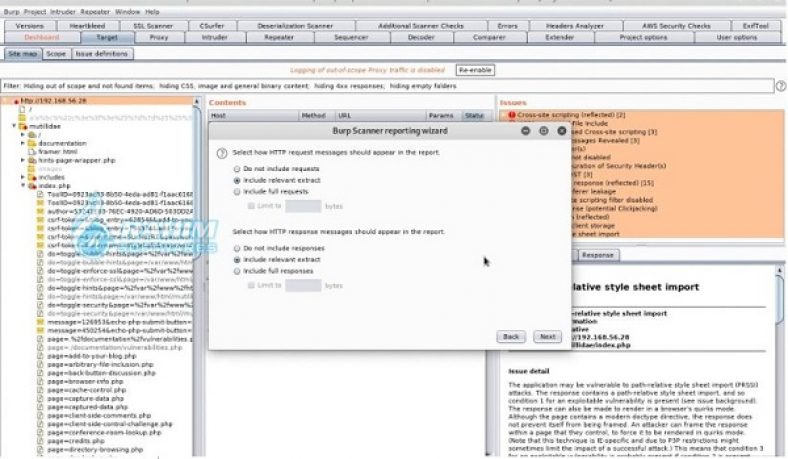Open the Help menu

(x=152, y=12)
